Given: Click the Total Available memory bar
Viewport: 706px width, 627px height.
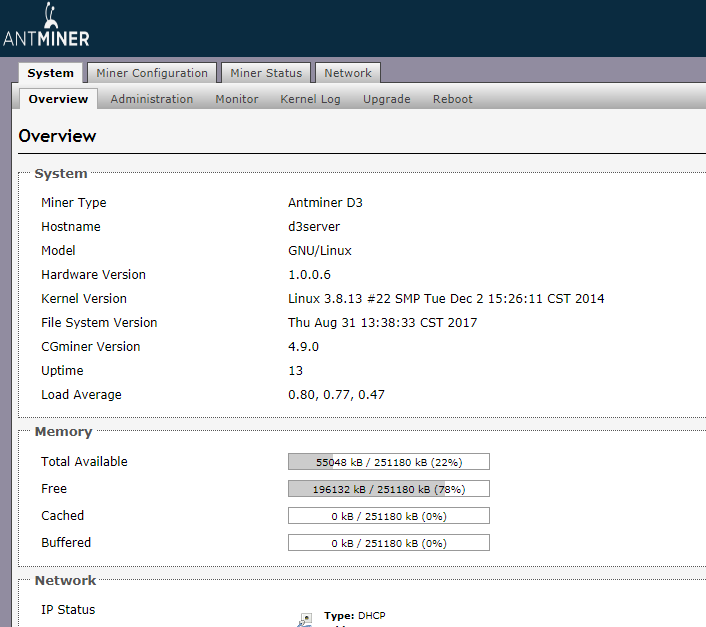Looking at the screenshot, I should 388,462.
